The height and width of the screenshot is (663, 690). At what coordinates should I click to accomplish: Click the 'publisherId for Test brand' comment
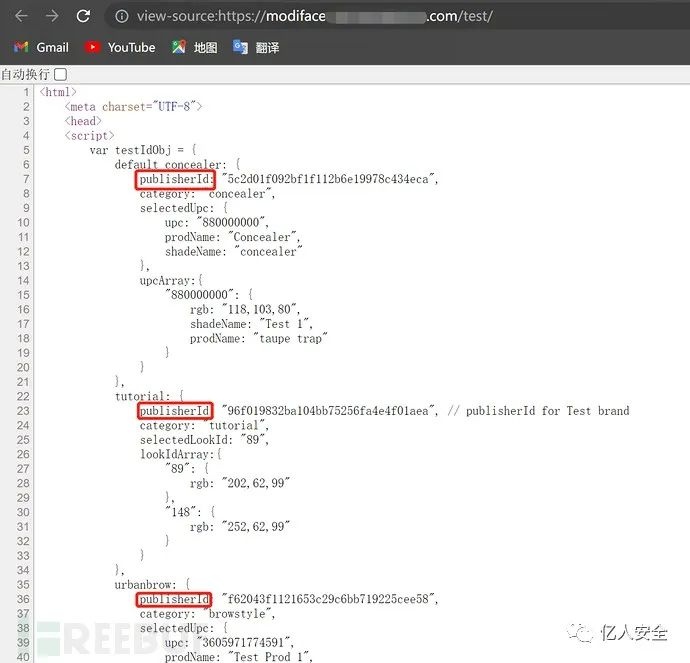(x=539, y=411)
